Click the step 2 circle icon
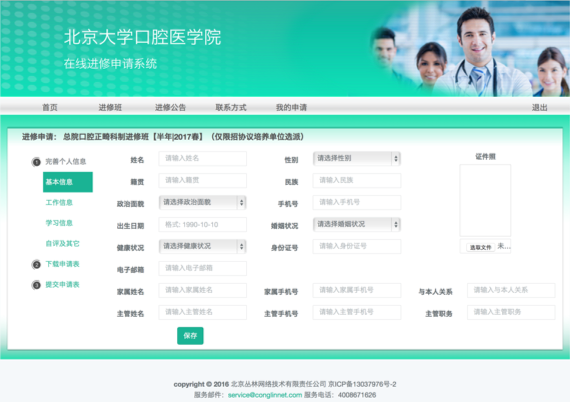The height and width of the screenshot is (402, 570). point(36,265)
